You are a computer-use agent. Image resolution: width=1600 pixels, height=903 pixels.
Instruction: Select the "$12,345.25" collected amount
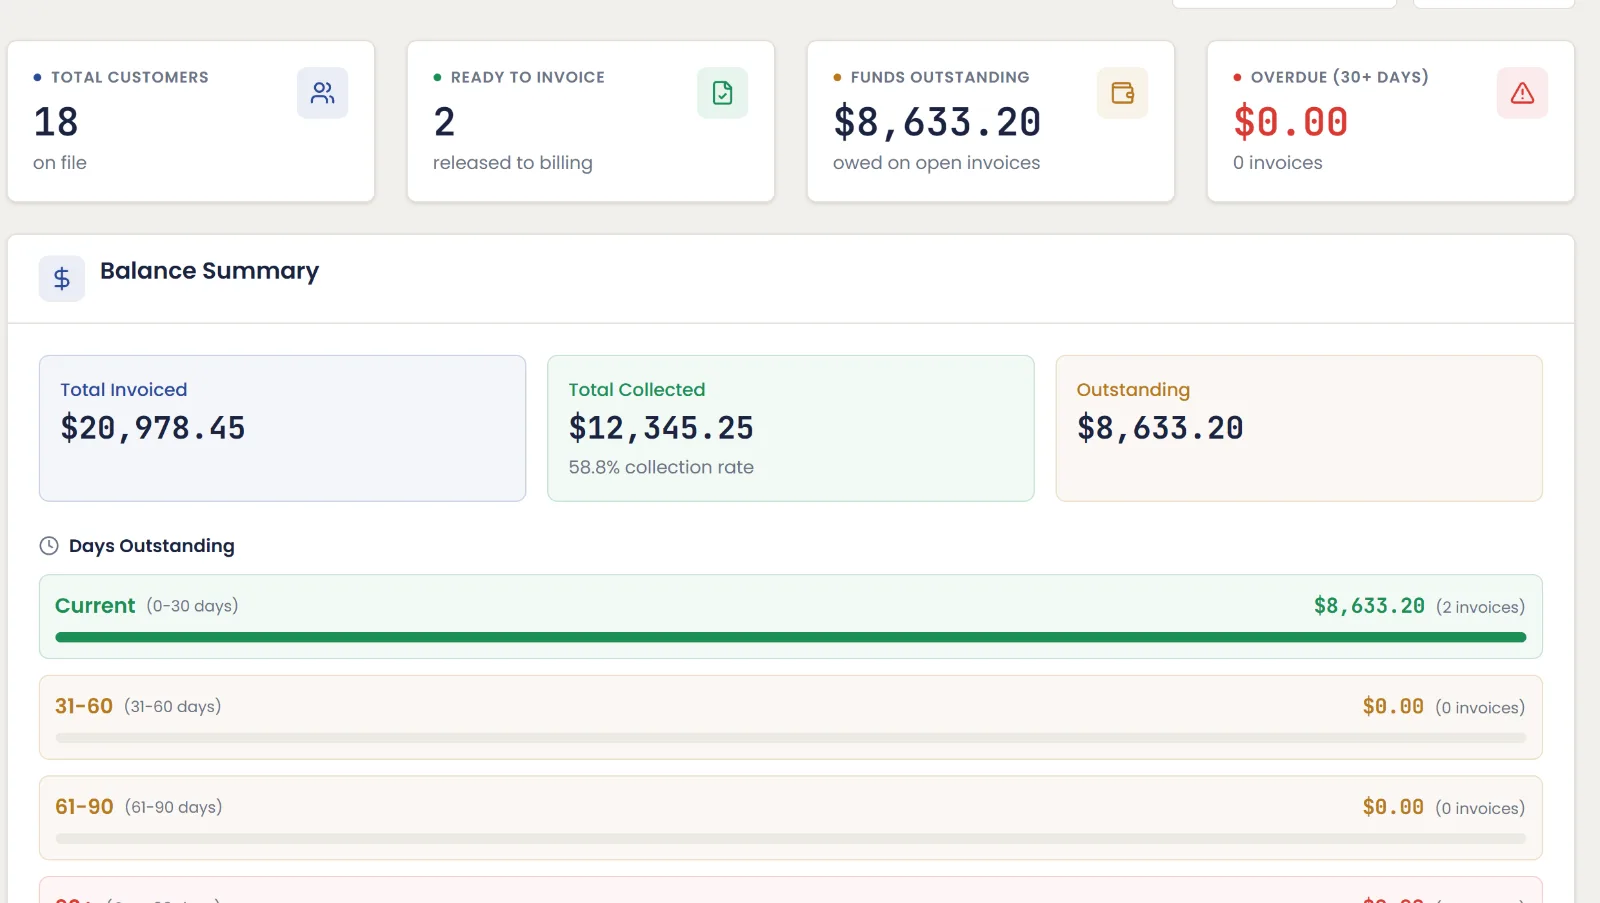tap(661, 428)
